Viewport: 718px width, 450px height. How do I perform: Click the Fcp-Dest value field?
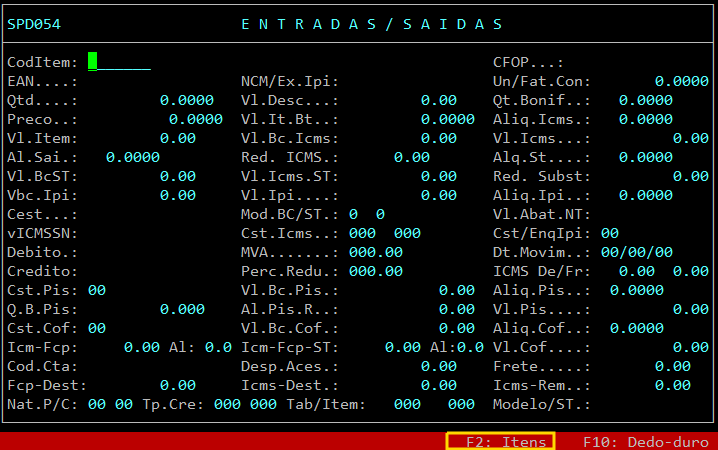click(177, 385)
